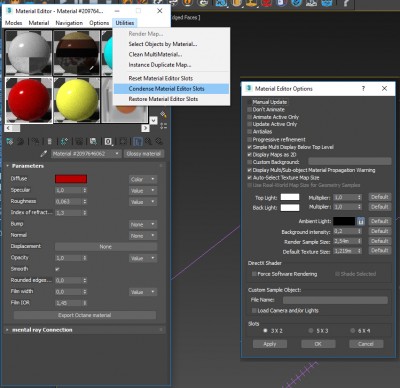This screenshot has width=400, height=388.
Task: Click the eyedropper pick material icon
Action: tap(44, 154)
